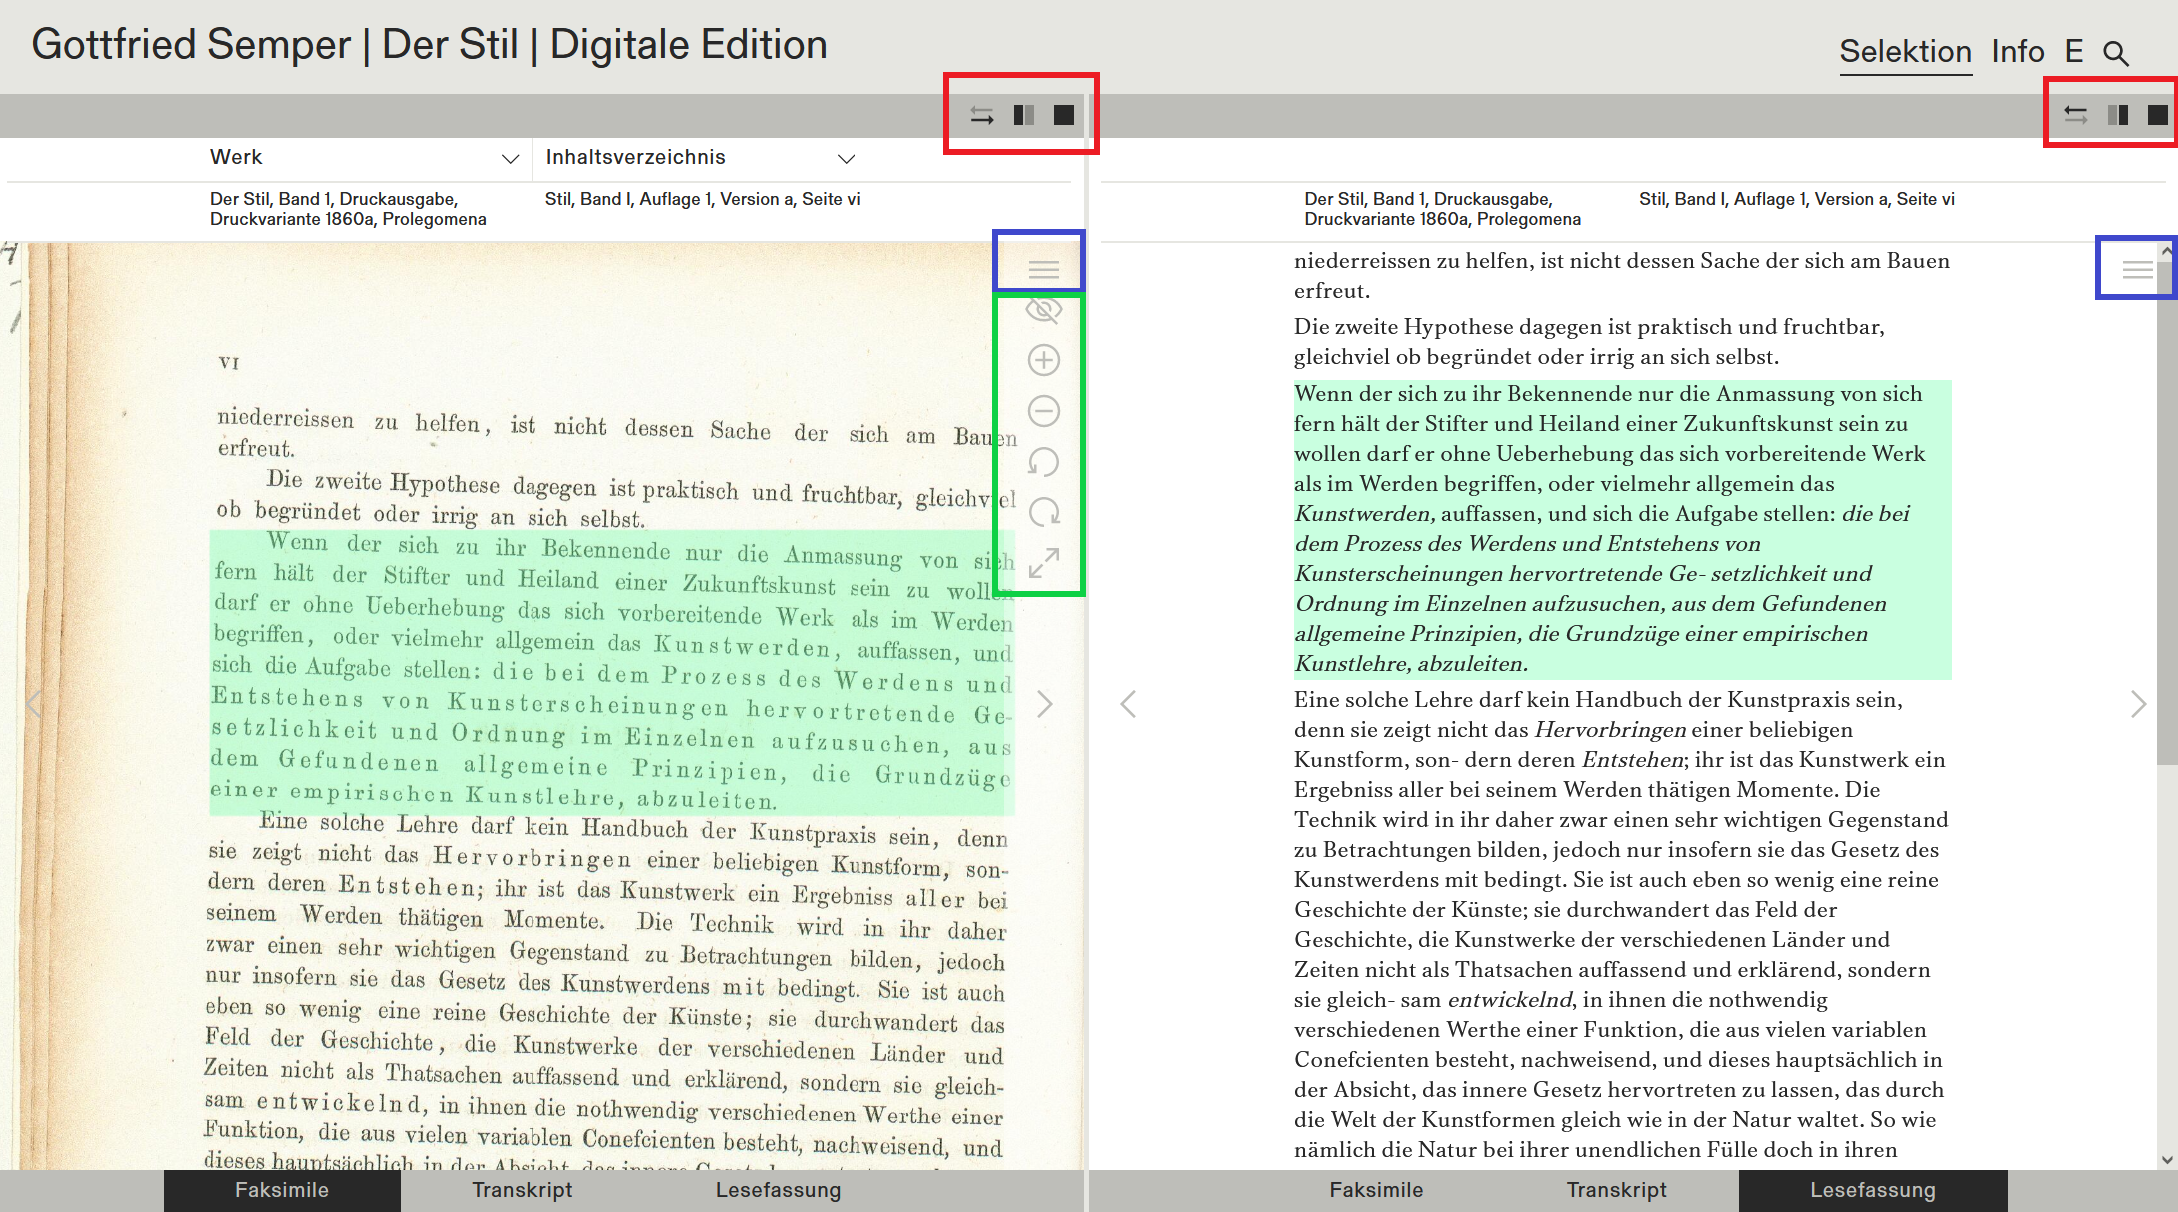Click the scroll-up arrow of right panel
The image size is (2178, 1212).
2167,252
